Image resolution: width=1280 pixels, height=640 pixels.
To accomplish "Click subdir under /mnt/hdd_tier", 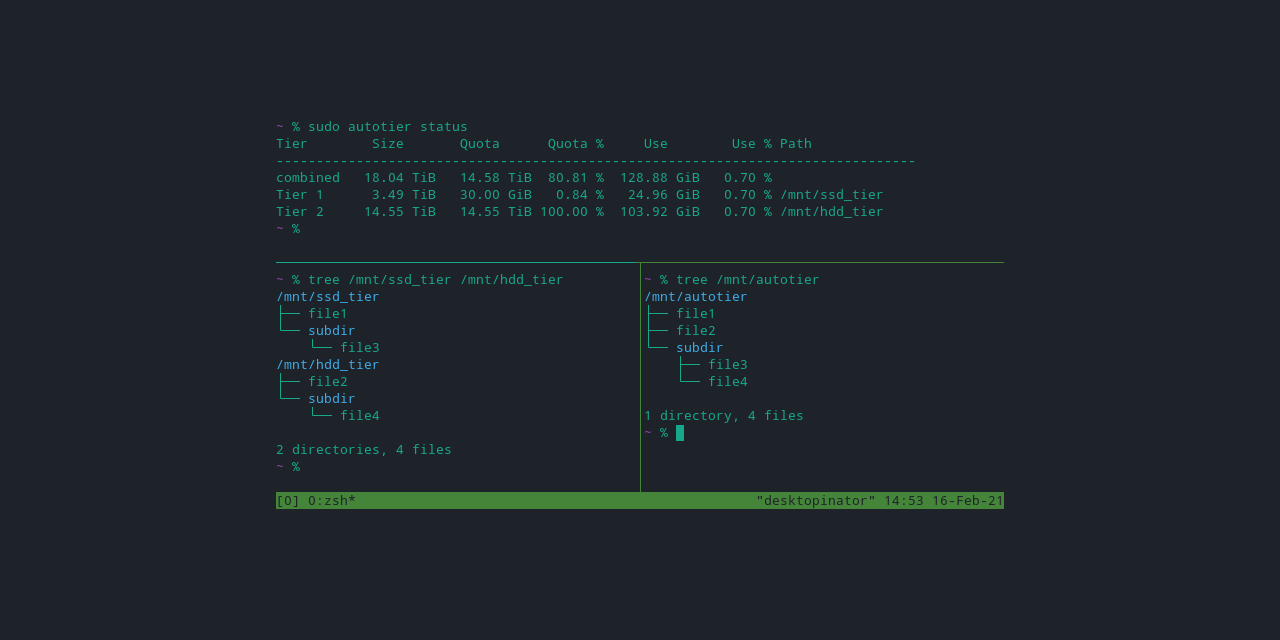I will (x=332, y=398).
